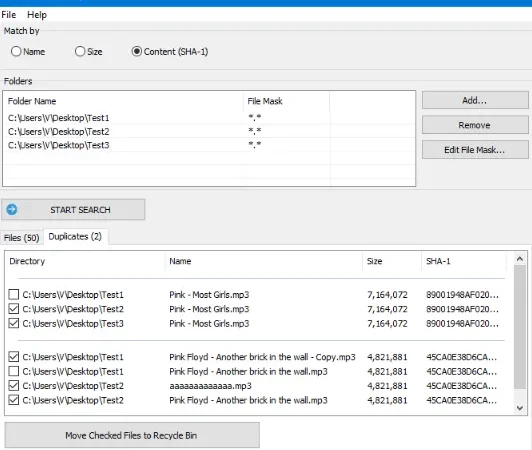The width and height of the screenshot is (532, 450).
Task: Switch to the Duplicates (2) tab
Action: point(75,237)
